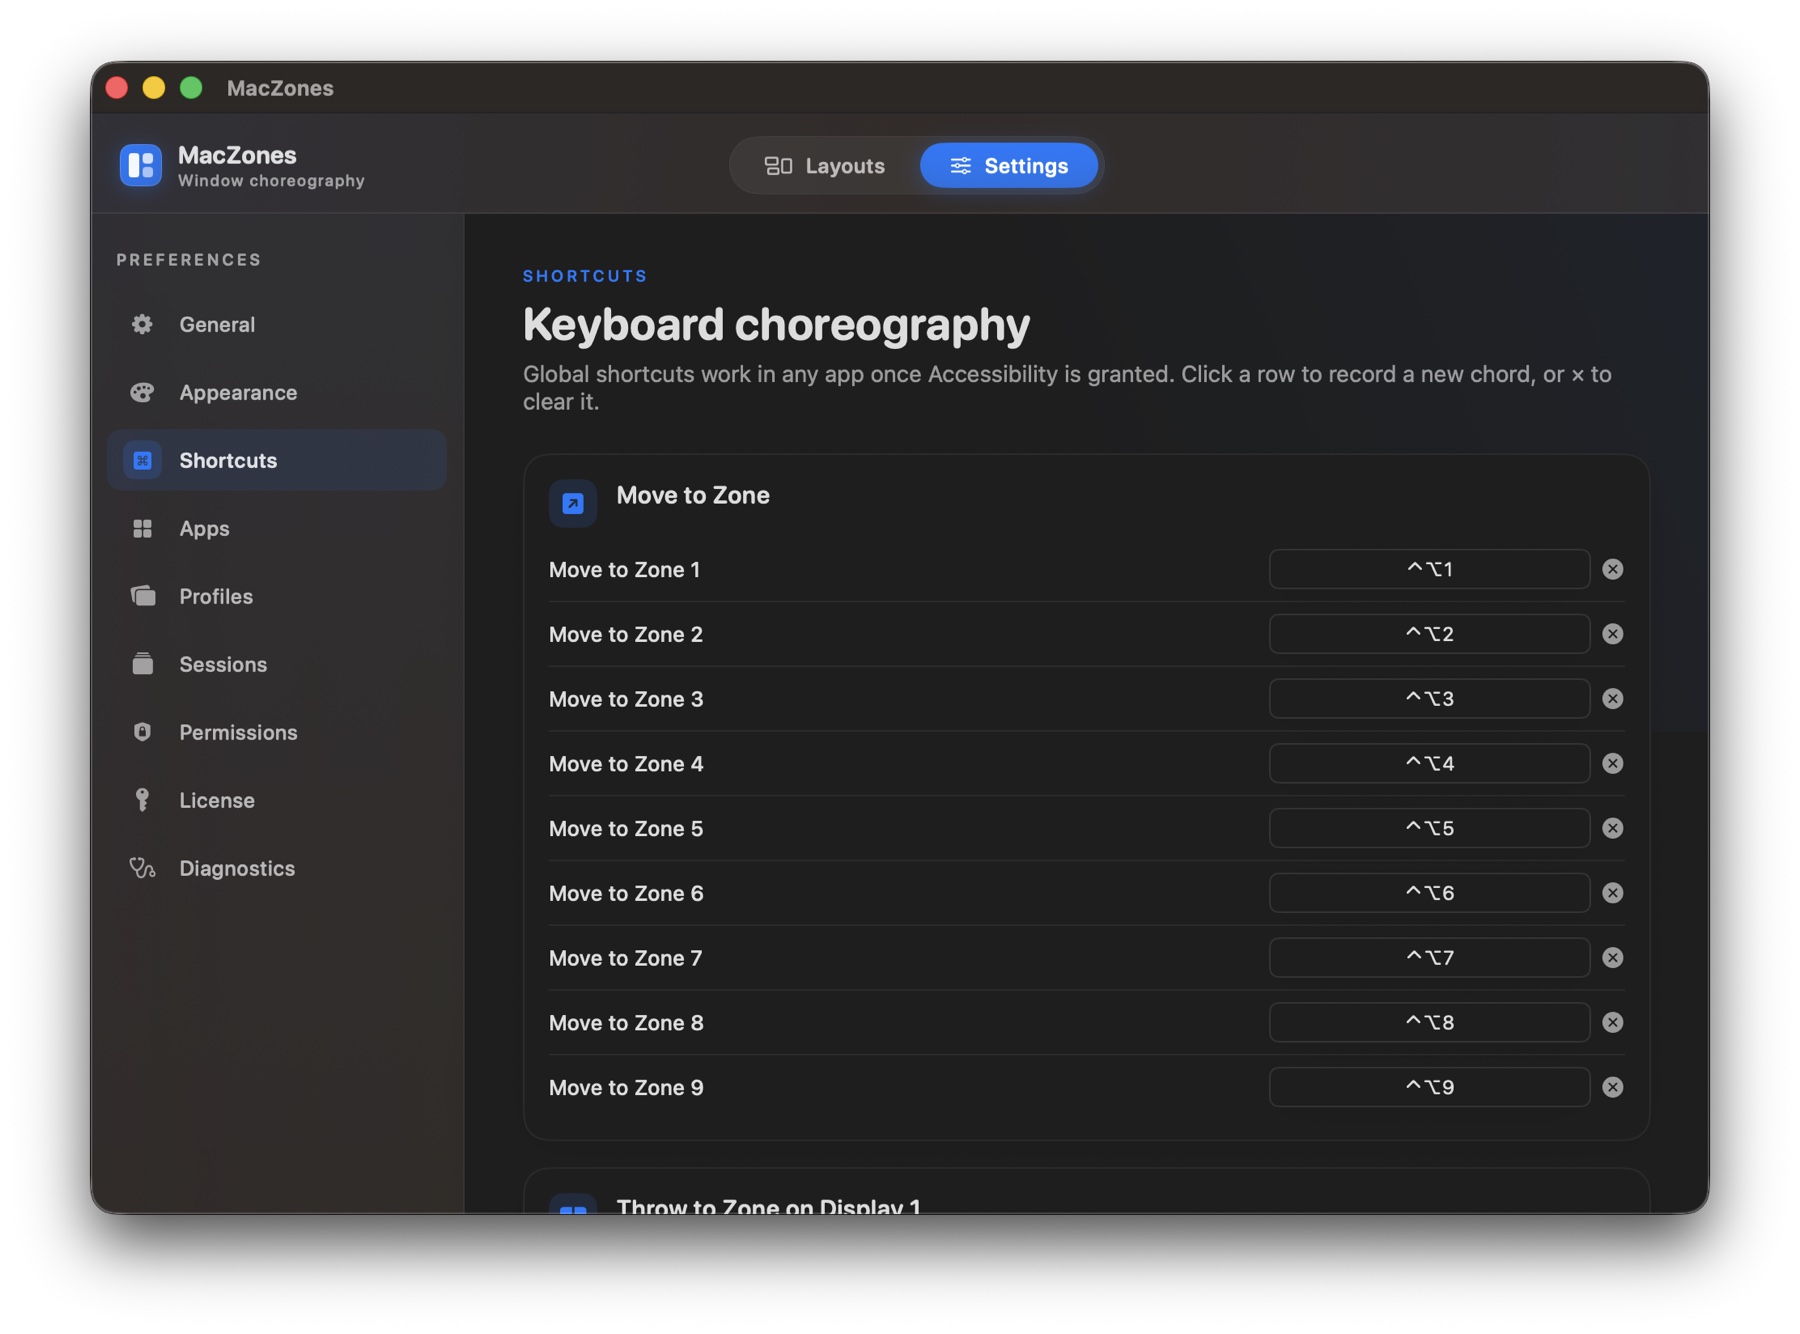Click the Sessions tray icon
Image resolution: width=1800 pixels, height=1334 pixels.
(142, 664)
